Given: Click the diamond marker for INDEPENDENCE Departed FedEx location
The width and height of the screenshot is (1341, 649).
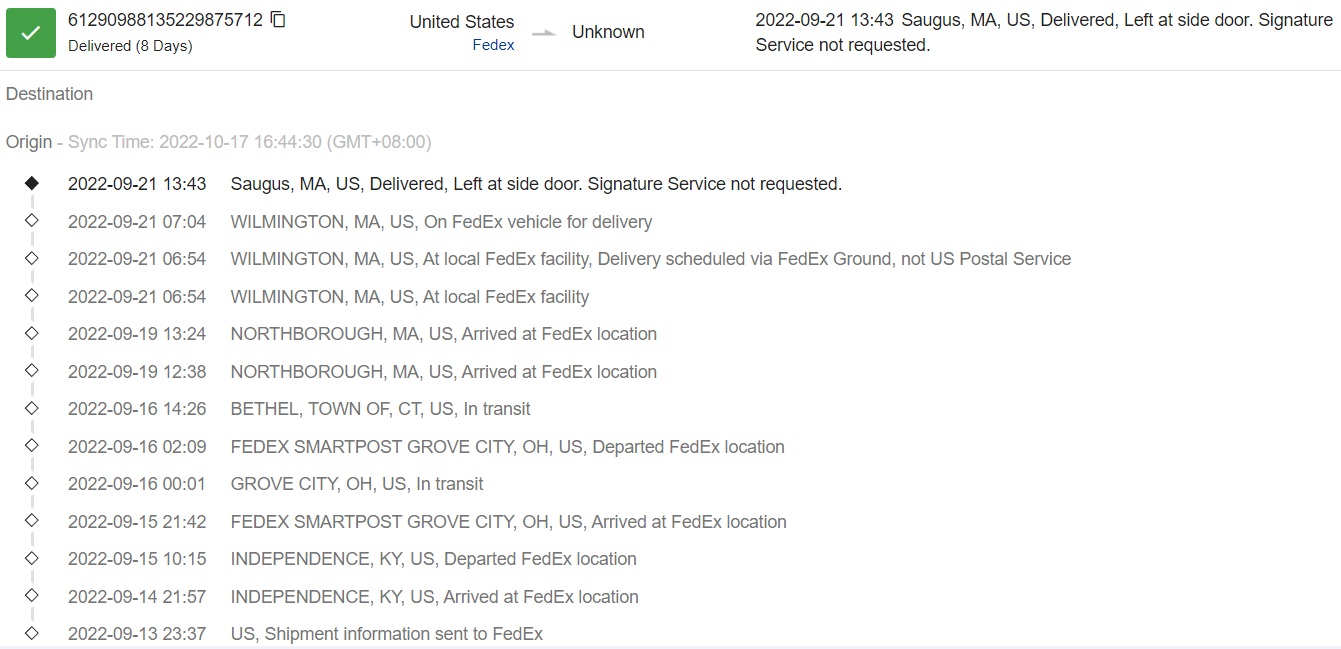Looking at the screenshot, I should tap(32, 558).
